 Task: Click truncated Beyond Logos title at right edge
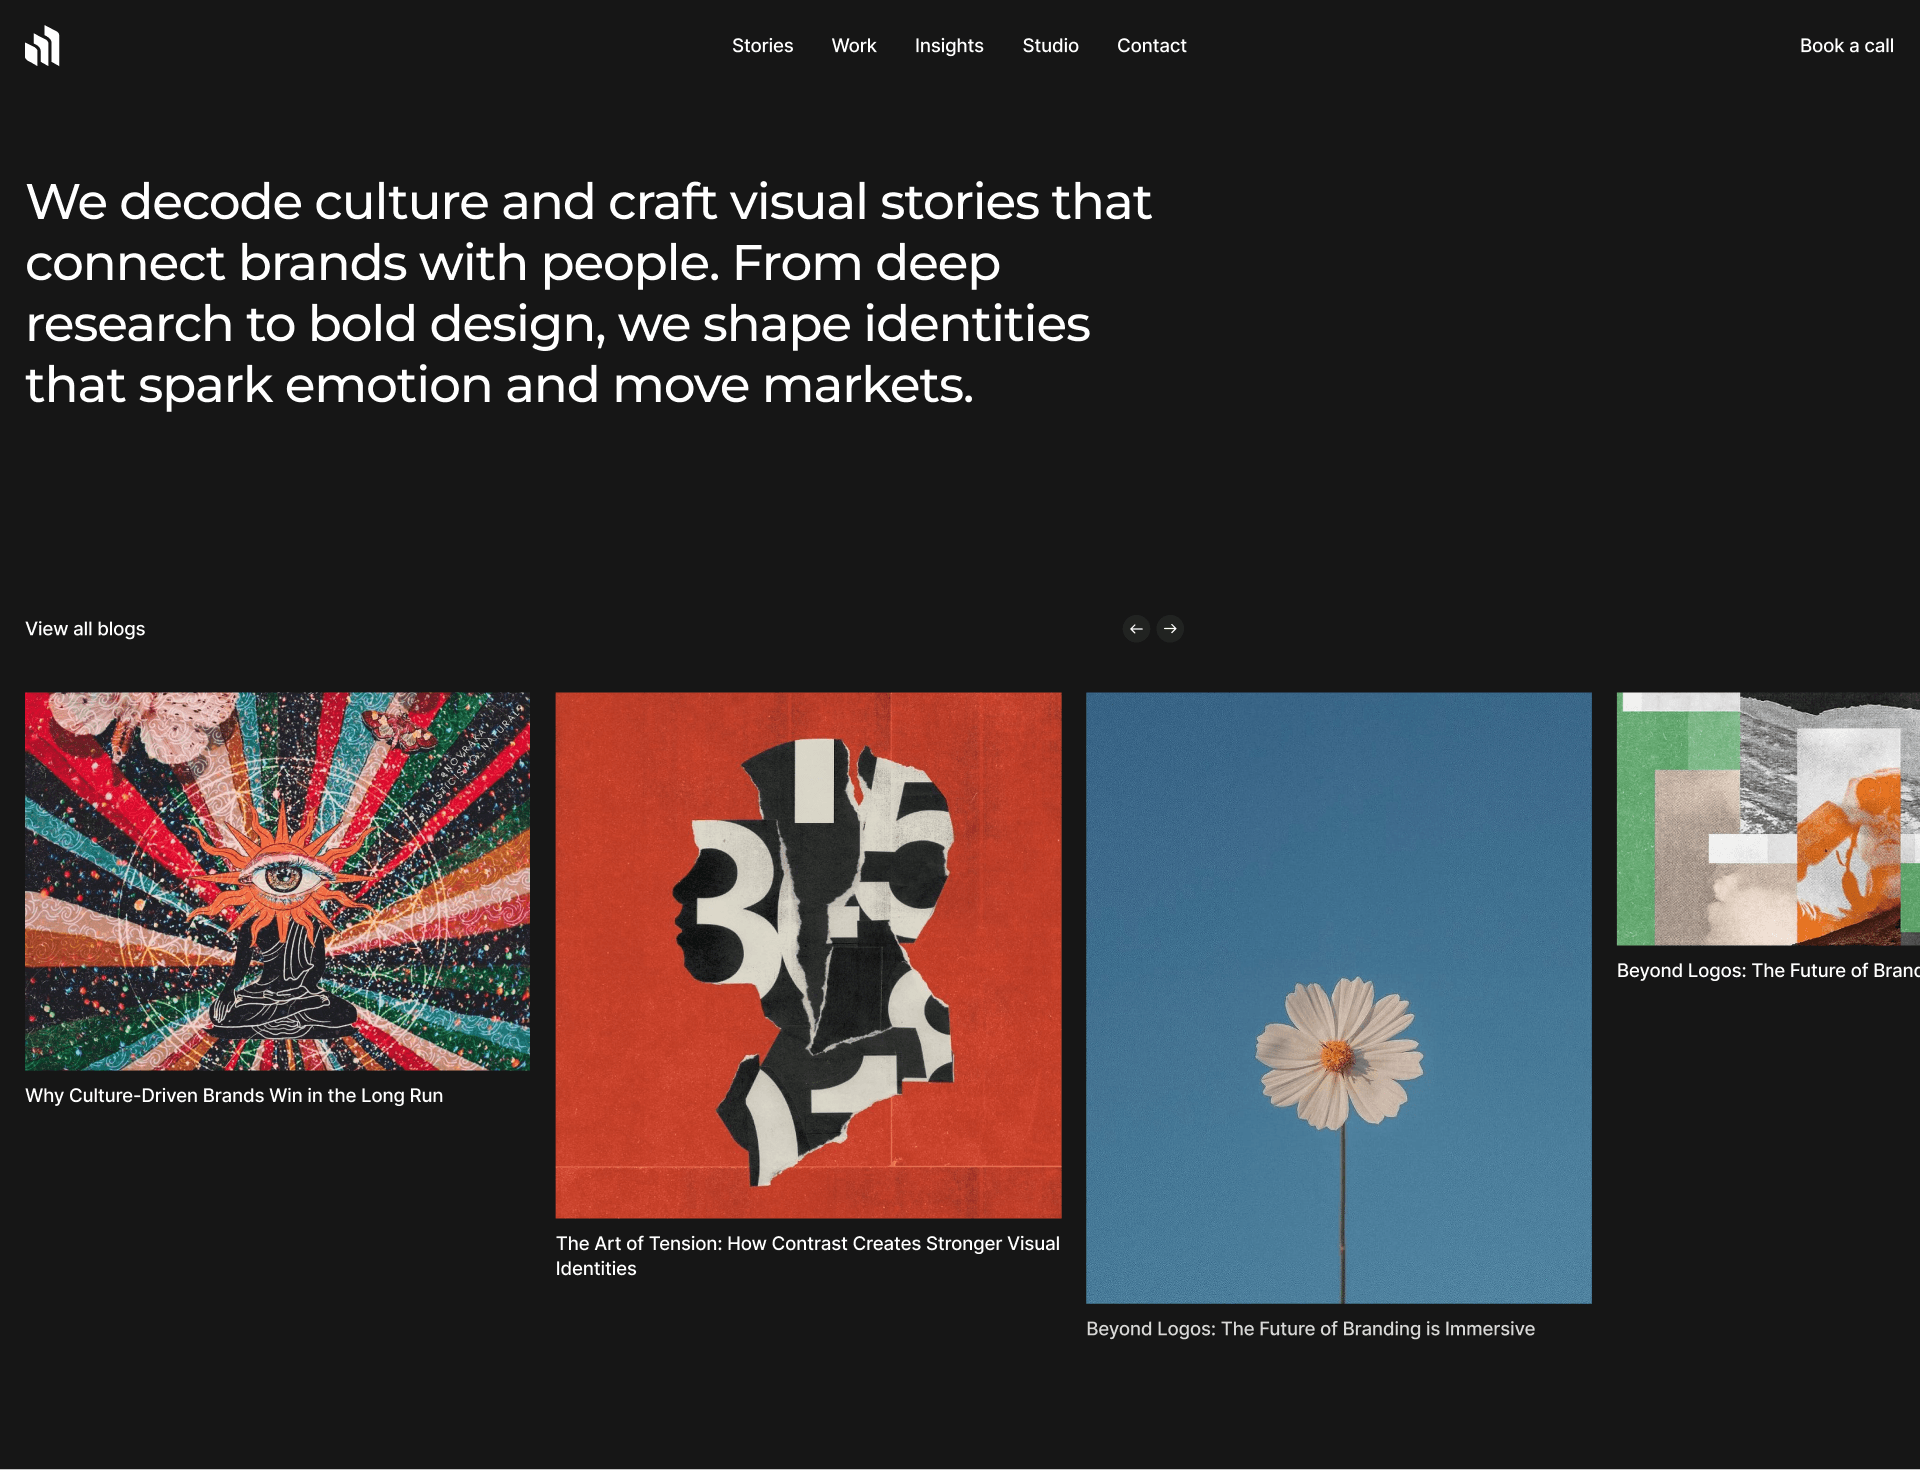(1767, 971)
